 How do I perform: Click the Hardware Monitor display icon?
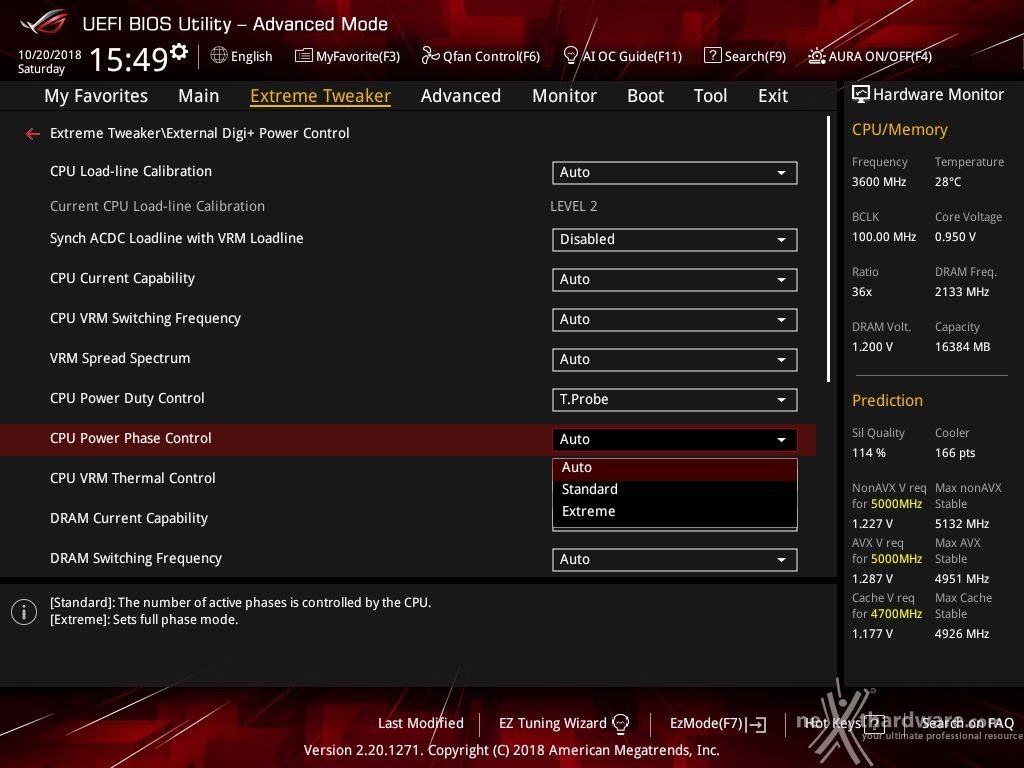coord(861,95)
